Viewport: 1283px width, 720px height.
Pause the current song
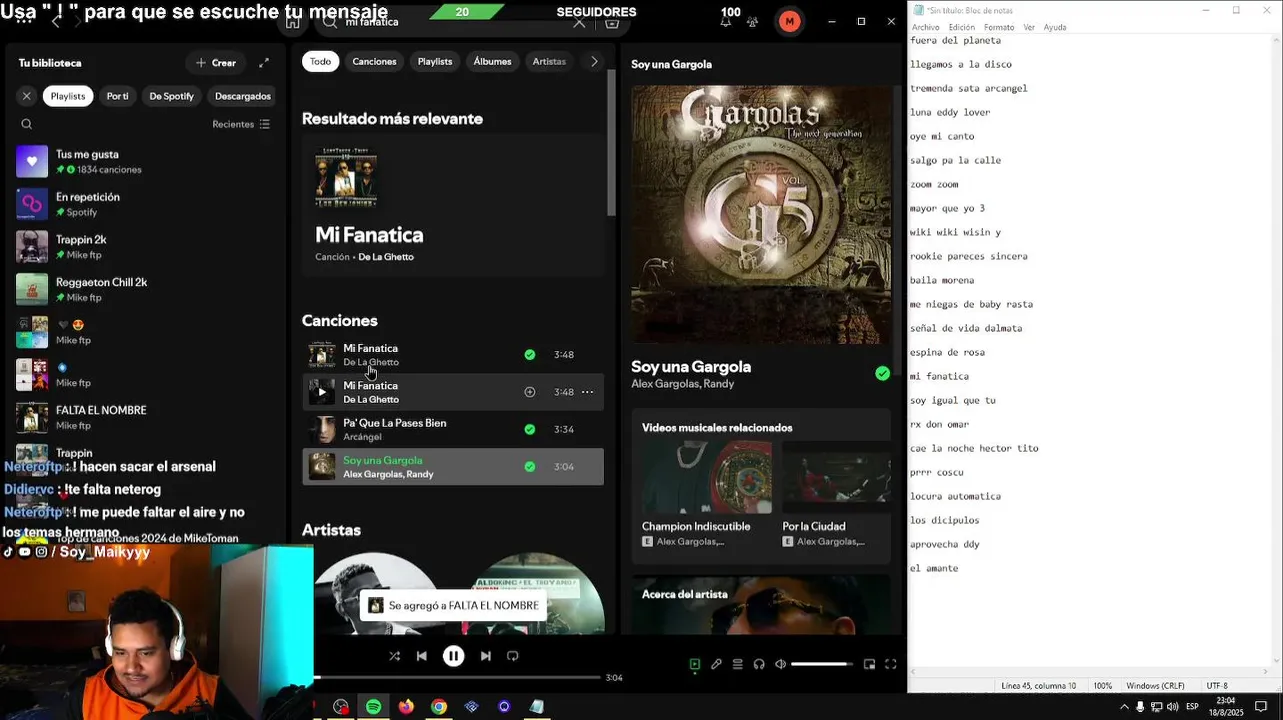point(453,656)
